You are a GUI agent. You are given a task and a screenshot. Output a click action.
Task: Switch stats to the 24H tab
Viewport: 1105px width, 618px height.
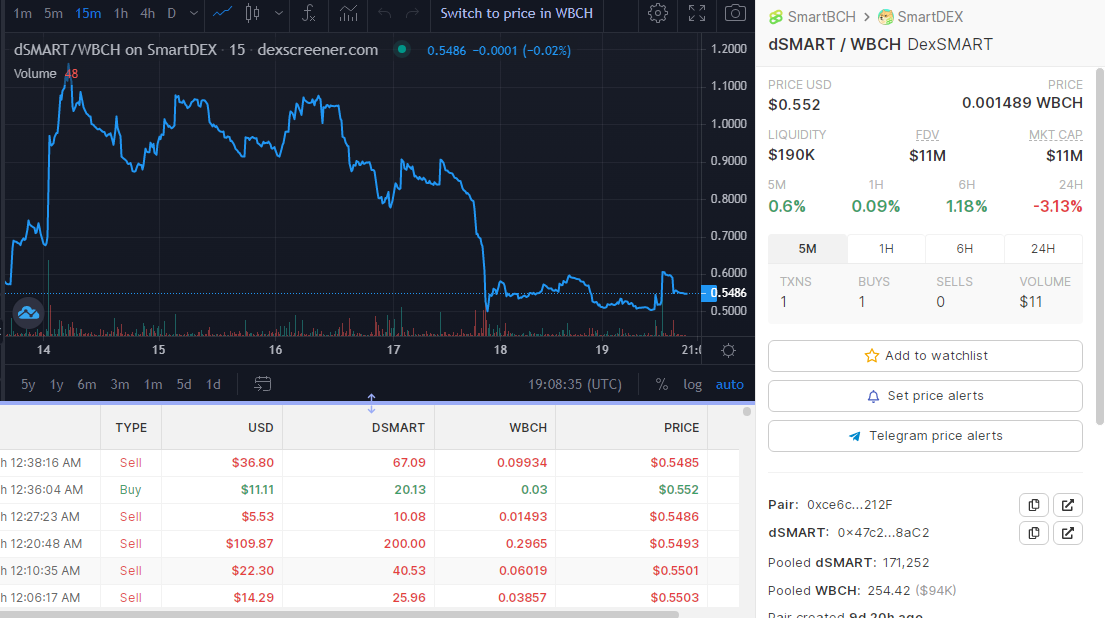1043,249
